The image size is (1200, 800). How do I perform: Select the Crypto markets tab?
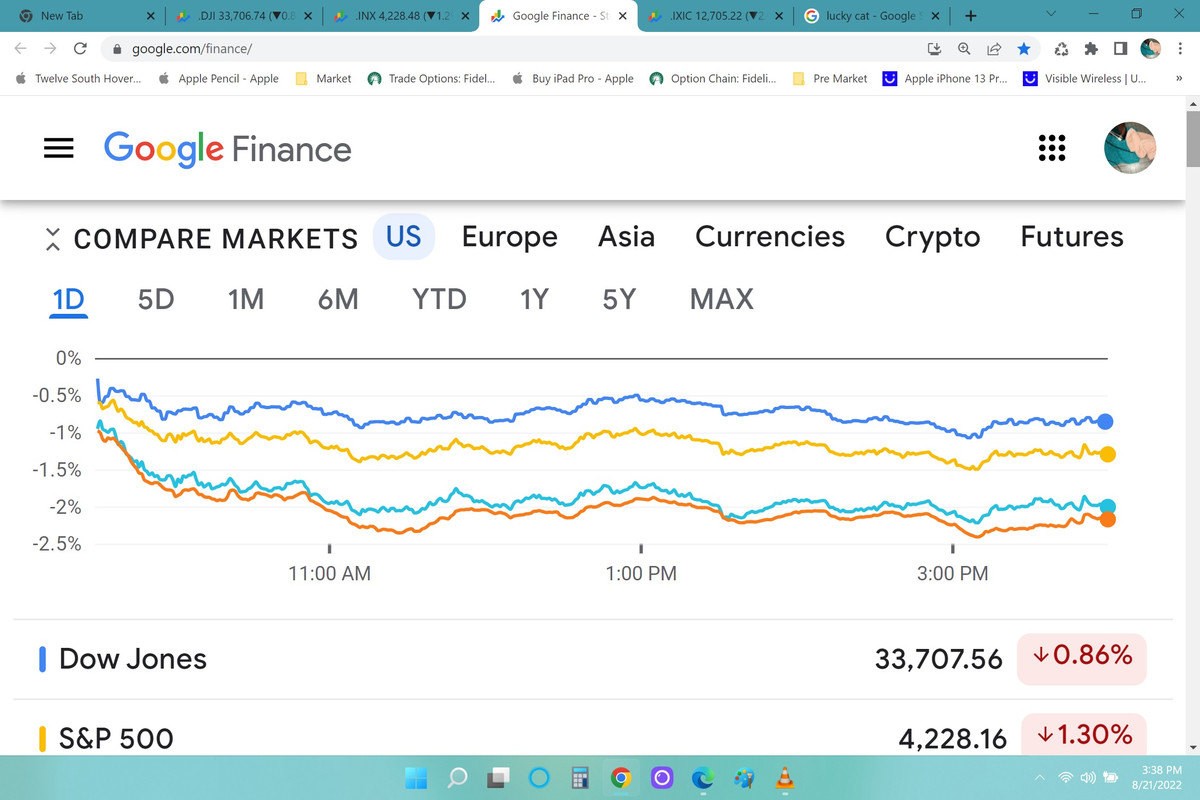click(x=932, y=237)
